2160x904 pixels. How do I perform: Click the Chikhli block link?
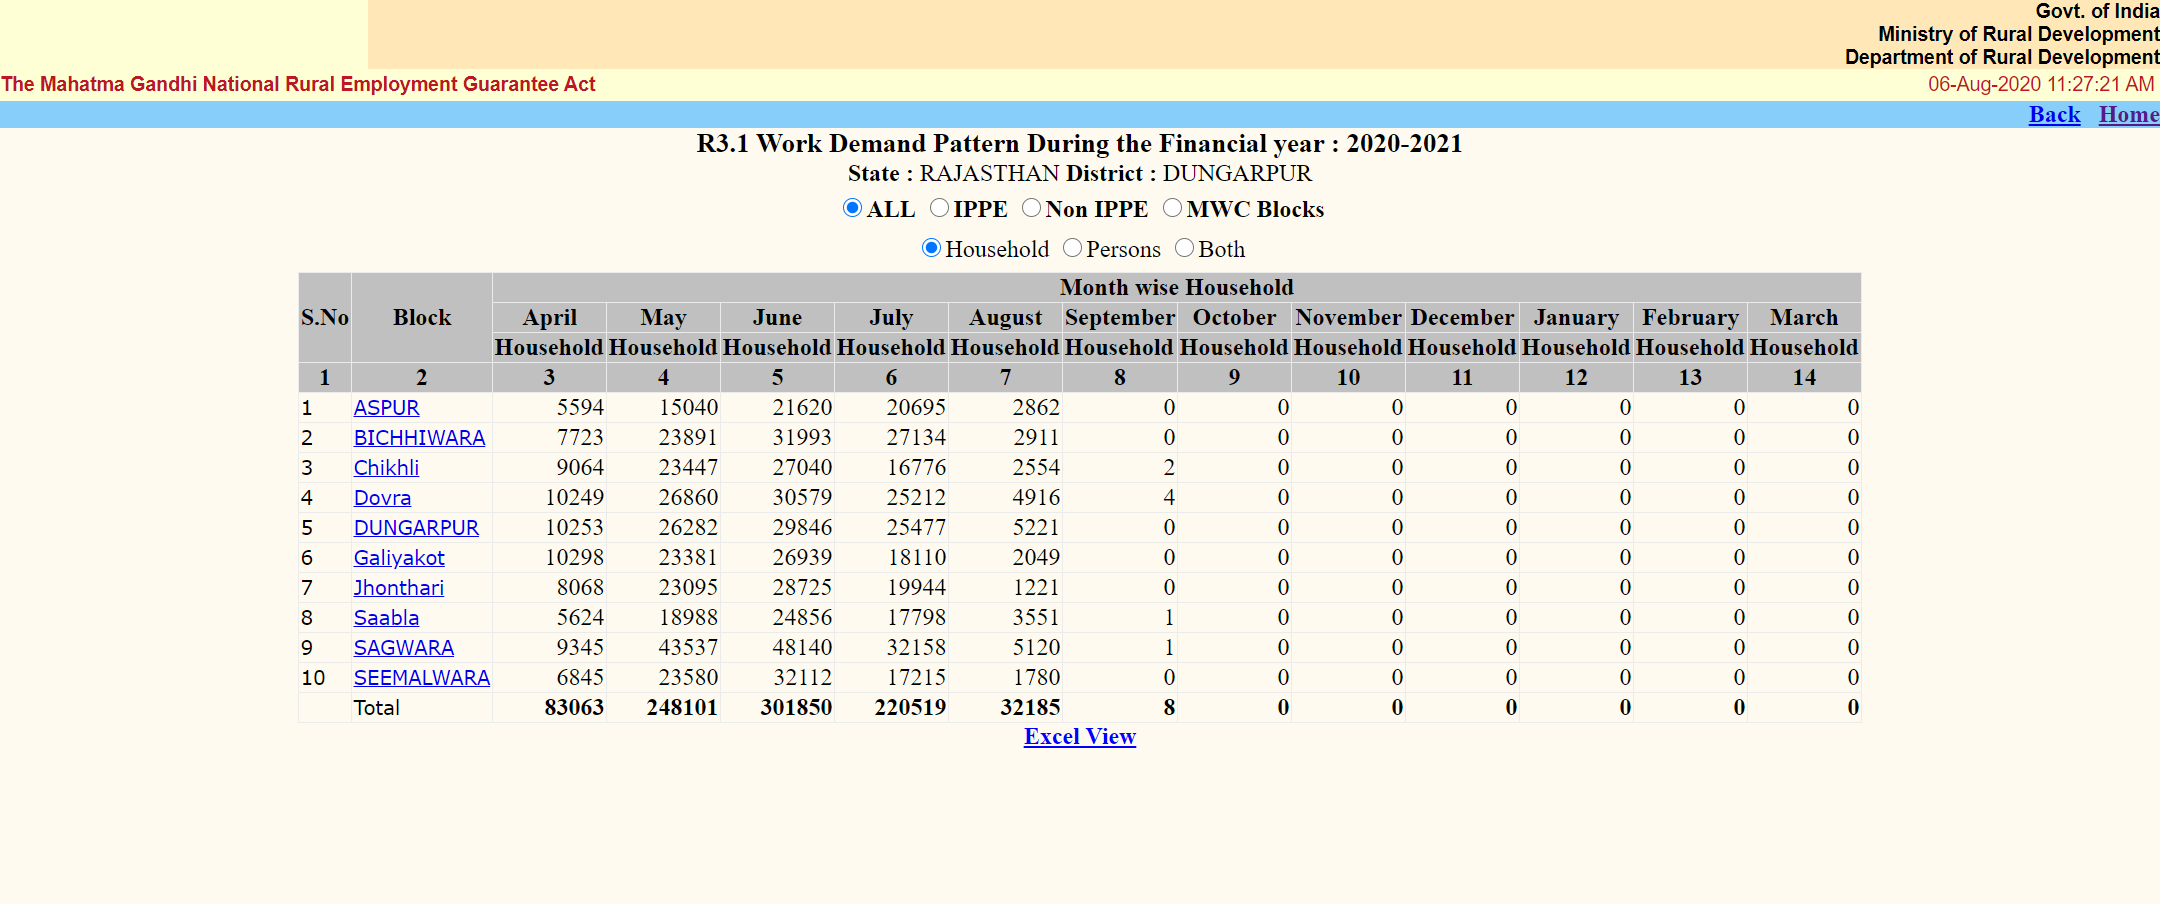[x=386, y=468]
